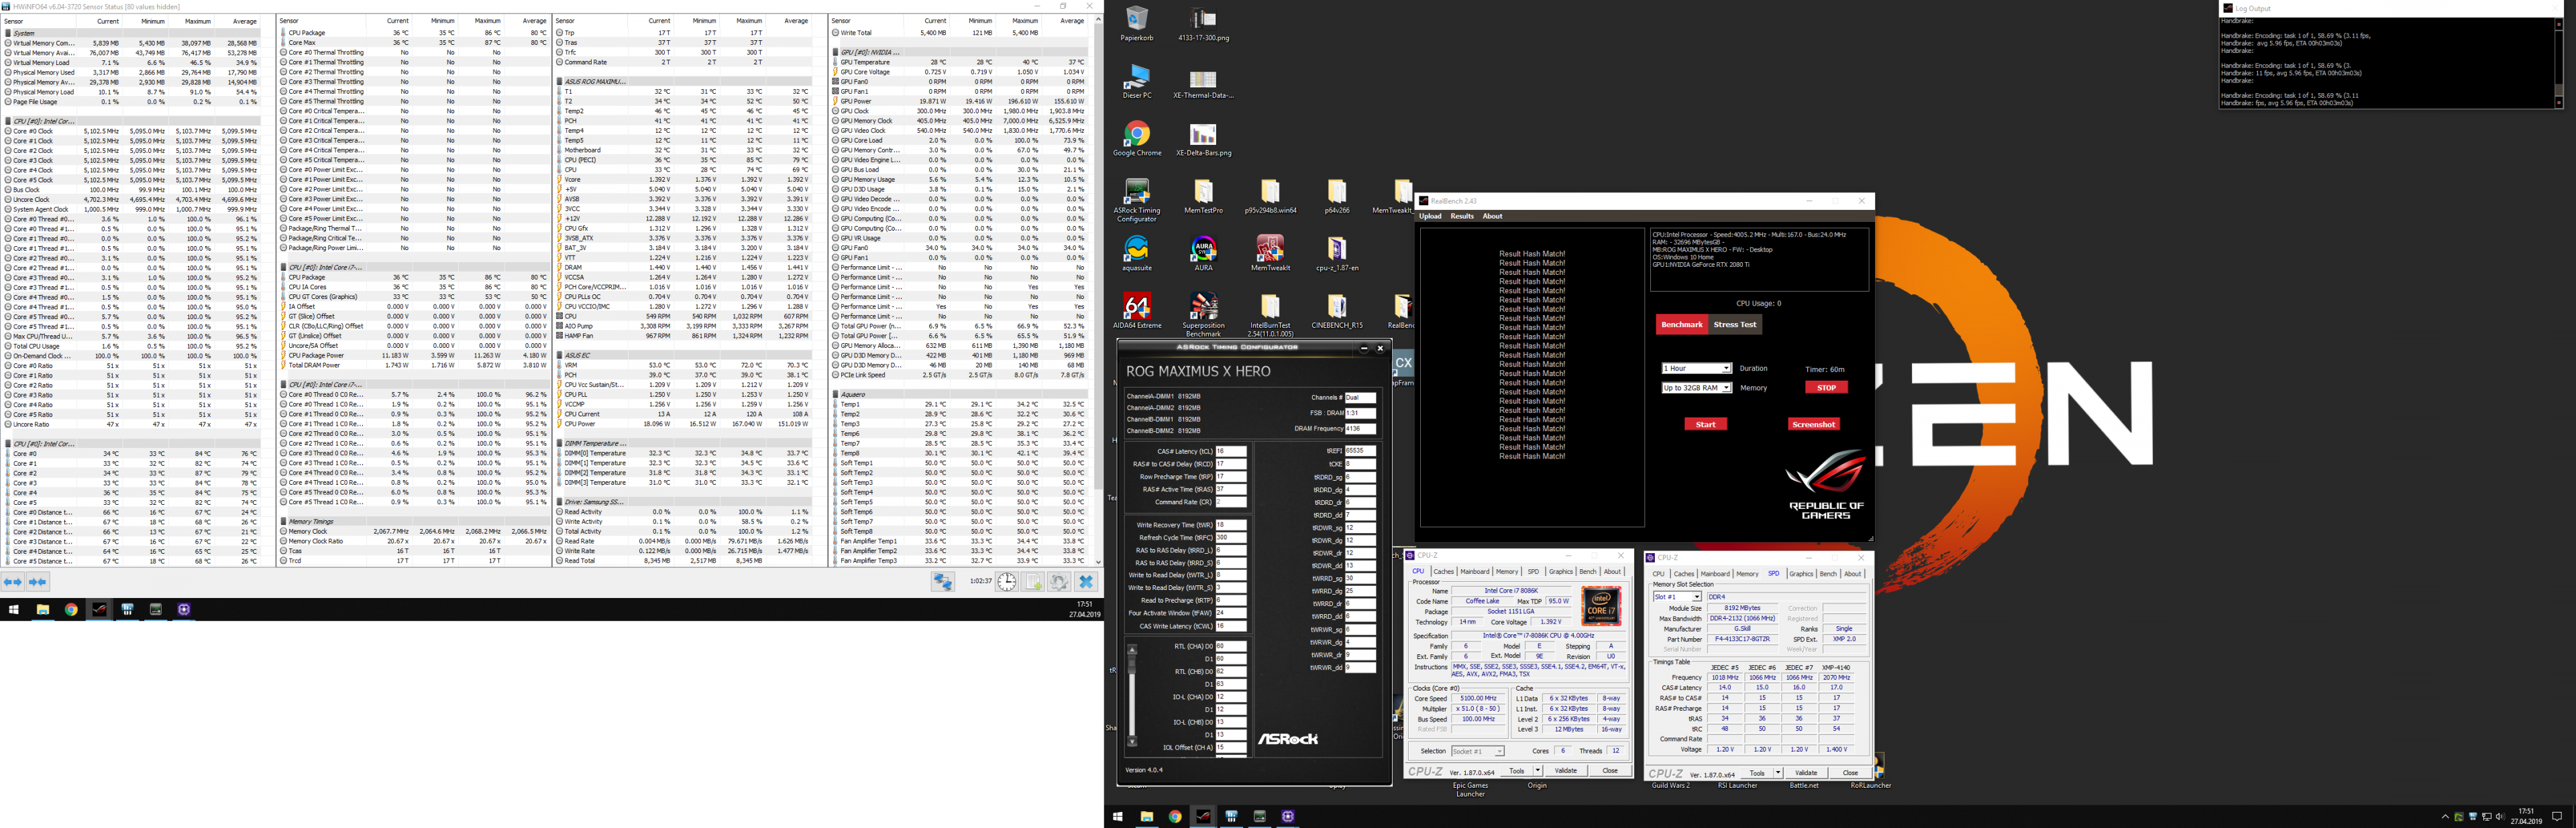Open Results menu in RealBench
2576x828 pixels.
point(1462,216)
